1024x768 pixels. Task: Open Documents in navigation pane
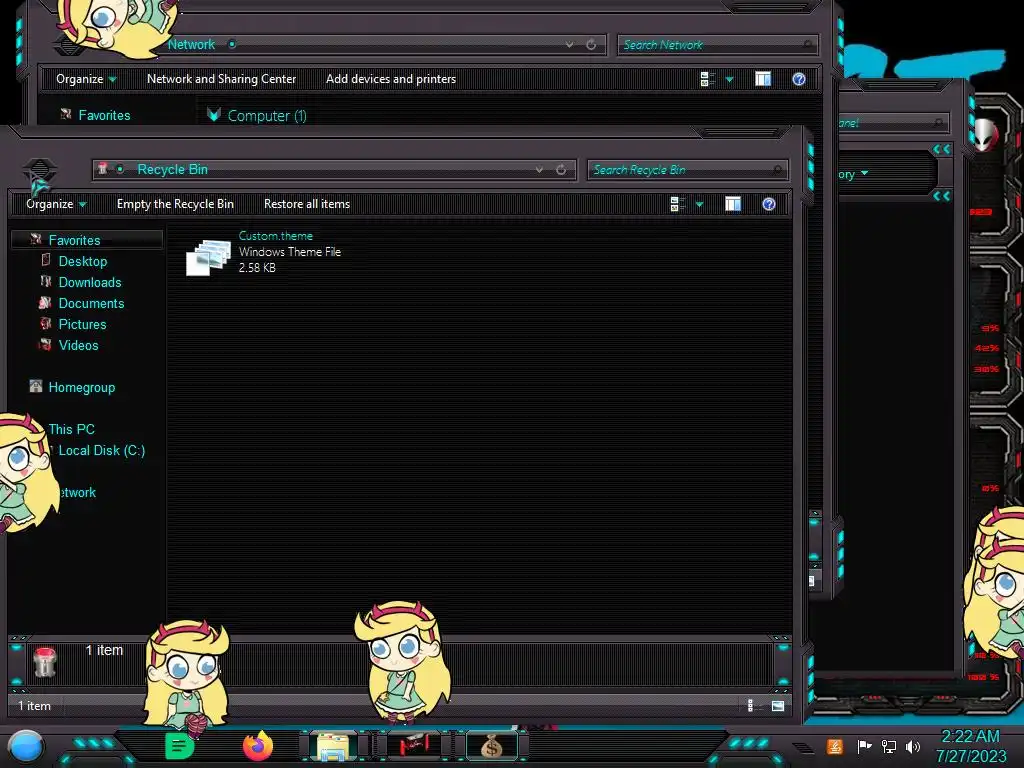pyautogui.click(x=91, y=303)
